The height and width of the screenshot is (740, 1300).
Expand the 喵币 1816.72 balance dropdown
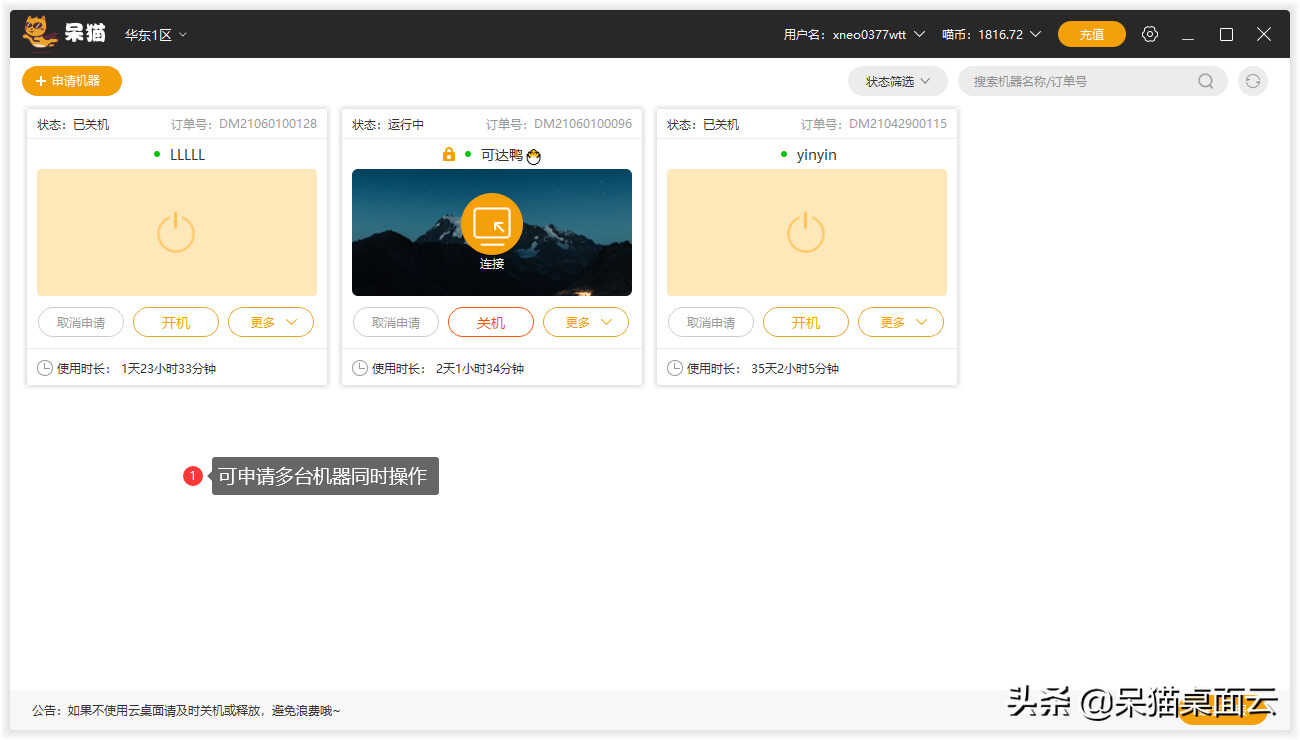pyautogui.click(x=992, y=34)
